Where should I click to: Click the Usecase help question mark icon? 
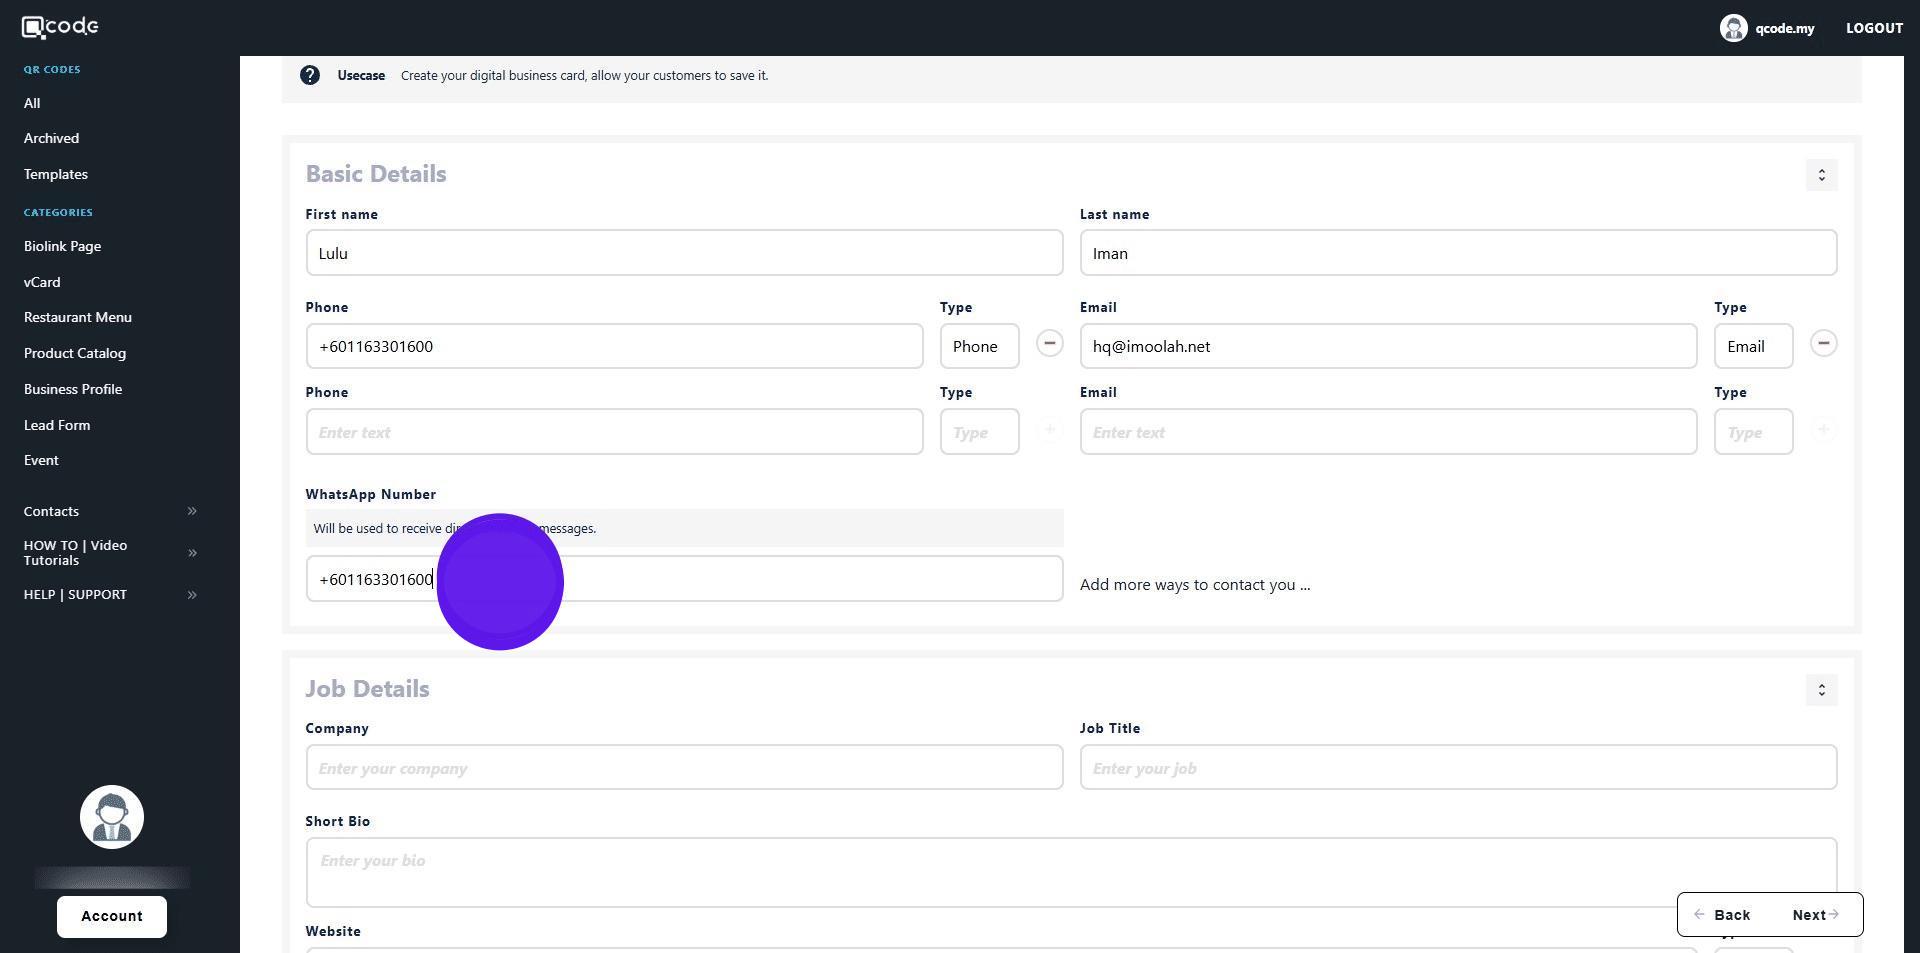coord(310,76)
